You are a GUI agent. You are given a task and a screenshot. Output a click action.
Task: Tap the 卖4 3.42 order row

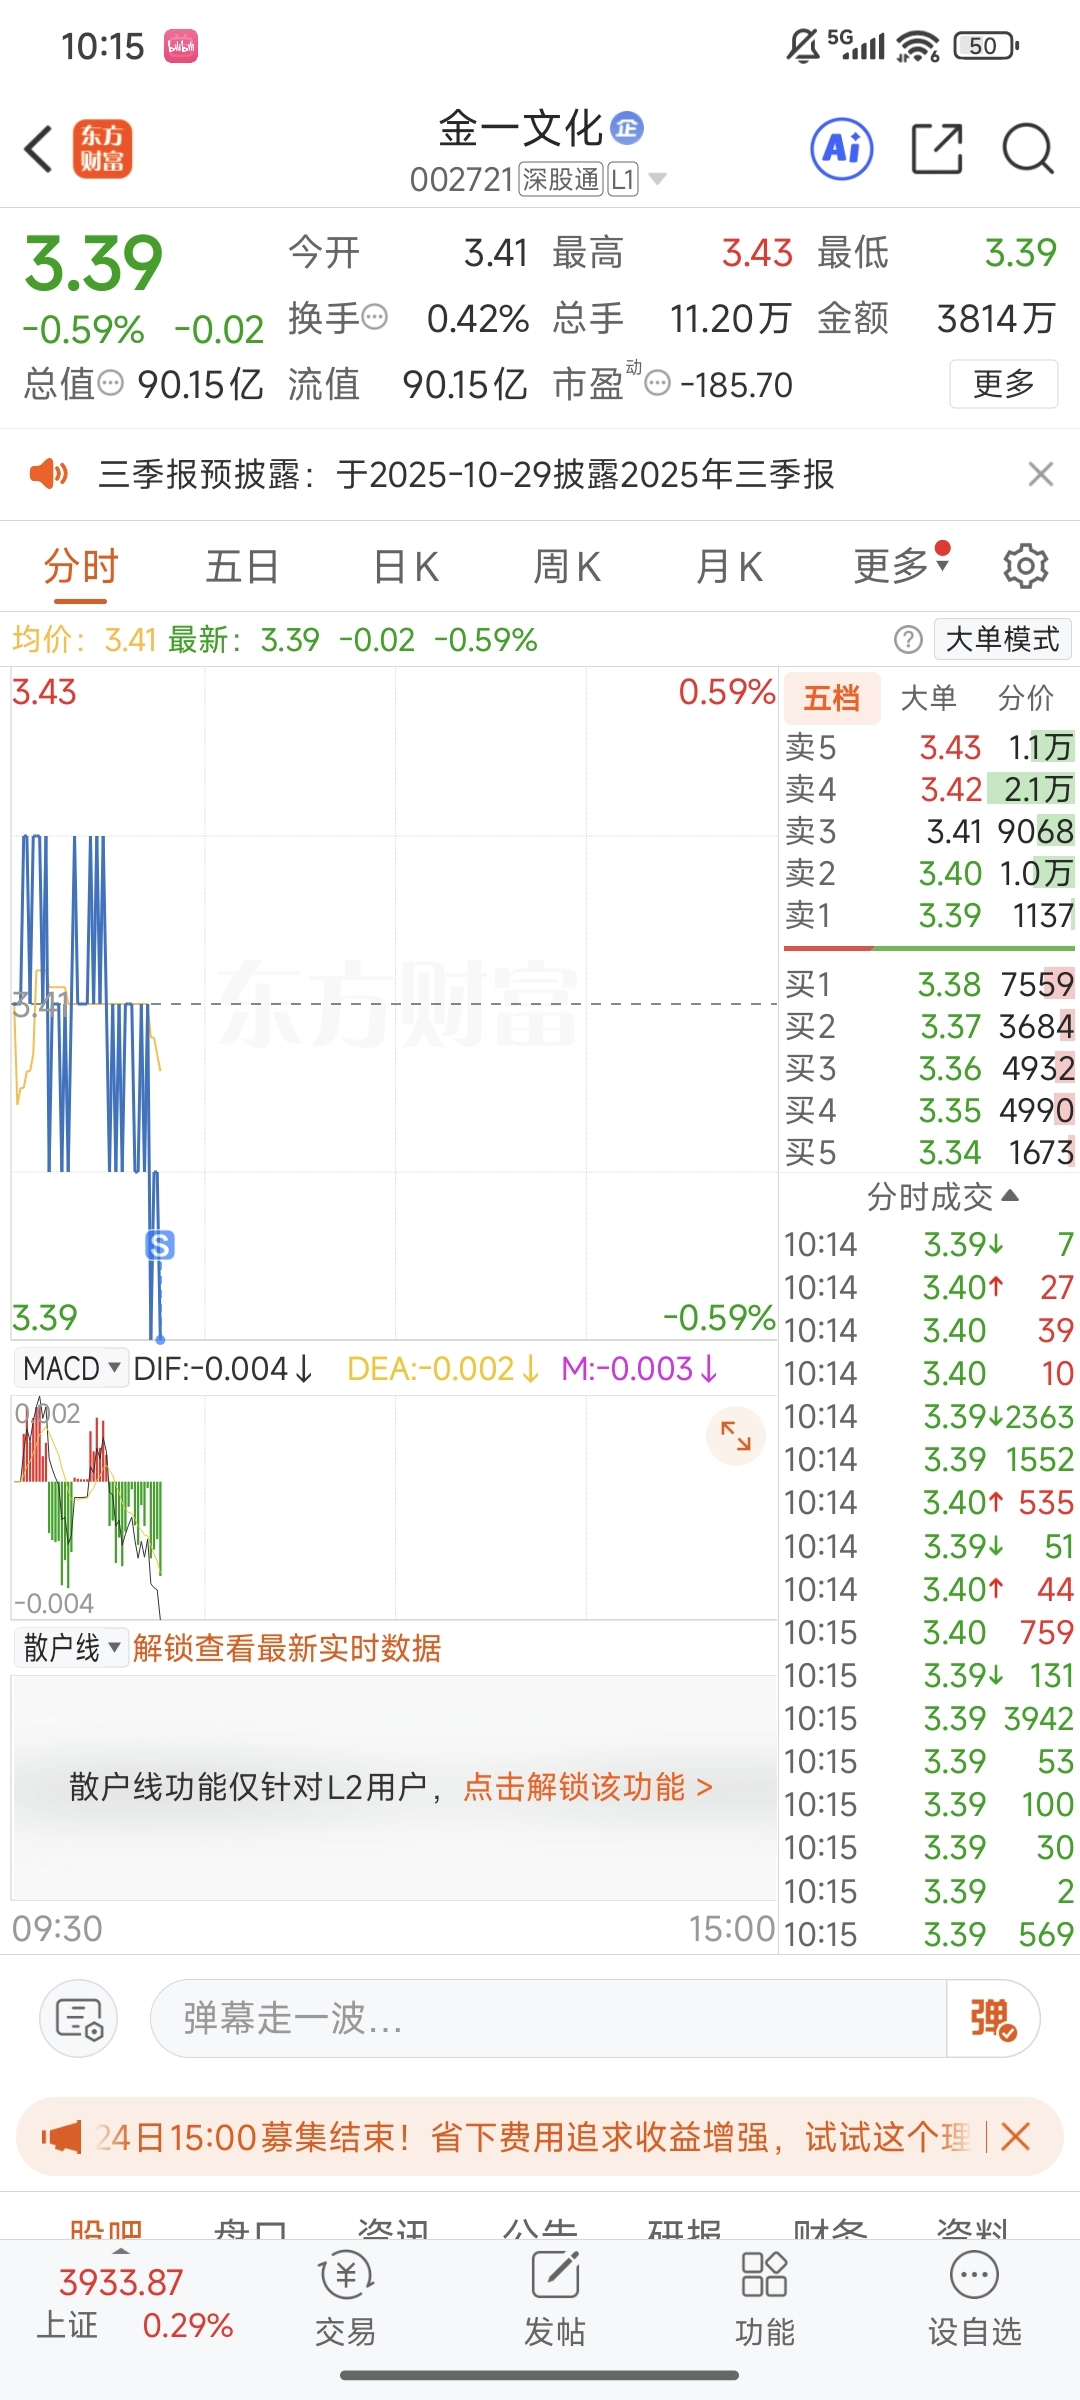coord(929,789)
